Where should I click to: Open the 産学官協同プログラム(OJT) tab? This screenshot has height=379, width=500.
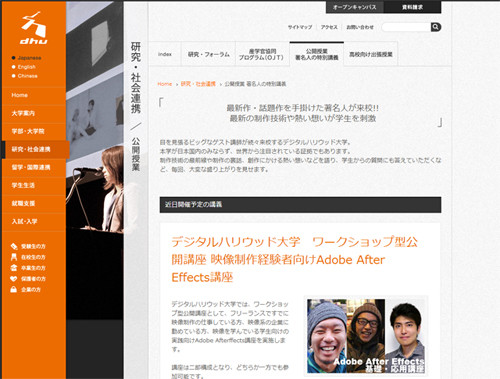(262, 54)
